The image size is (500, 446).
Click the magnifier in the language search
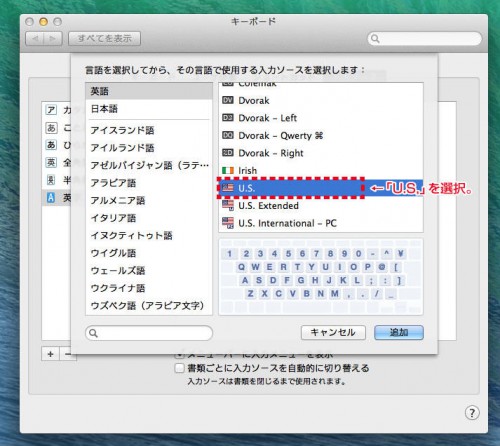click(94, 333)
